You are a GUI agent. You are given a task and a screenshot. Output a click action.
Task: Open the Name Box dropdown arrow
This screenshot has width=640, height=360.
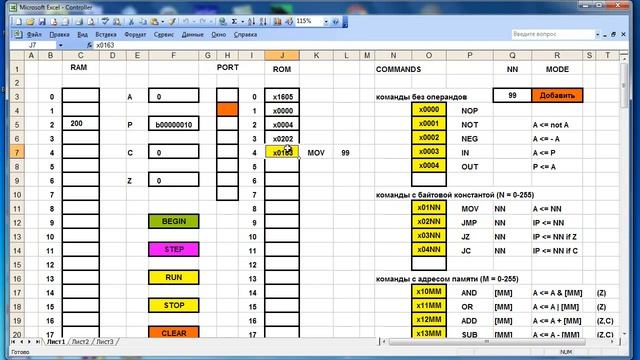[x=60, y=45]
